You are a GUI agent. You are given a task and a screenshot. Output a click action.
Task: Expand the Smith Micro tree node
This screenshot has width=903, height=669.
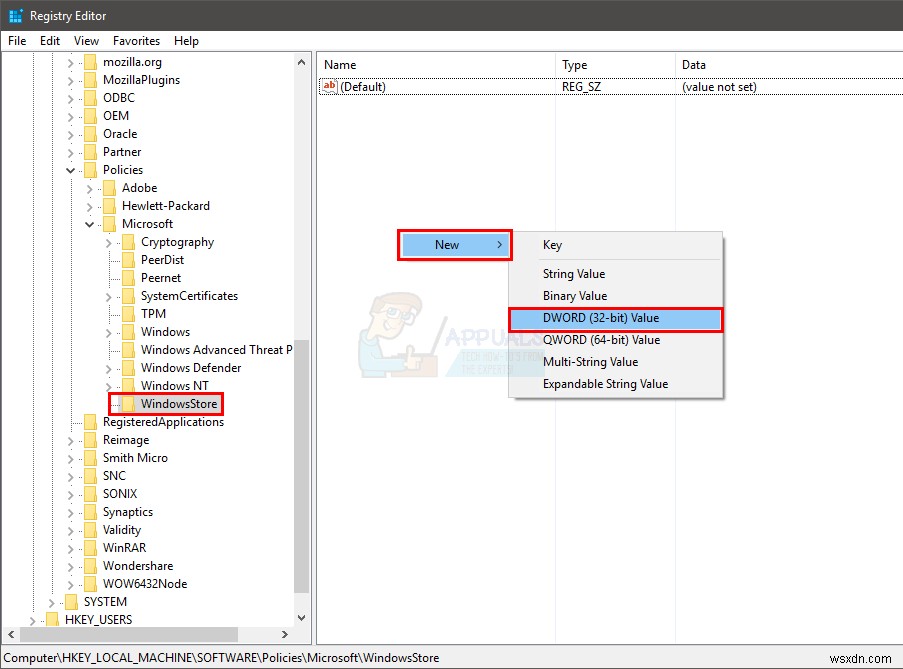[x=70, y=458]
